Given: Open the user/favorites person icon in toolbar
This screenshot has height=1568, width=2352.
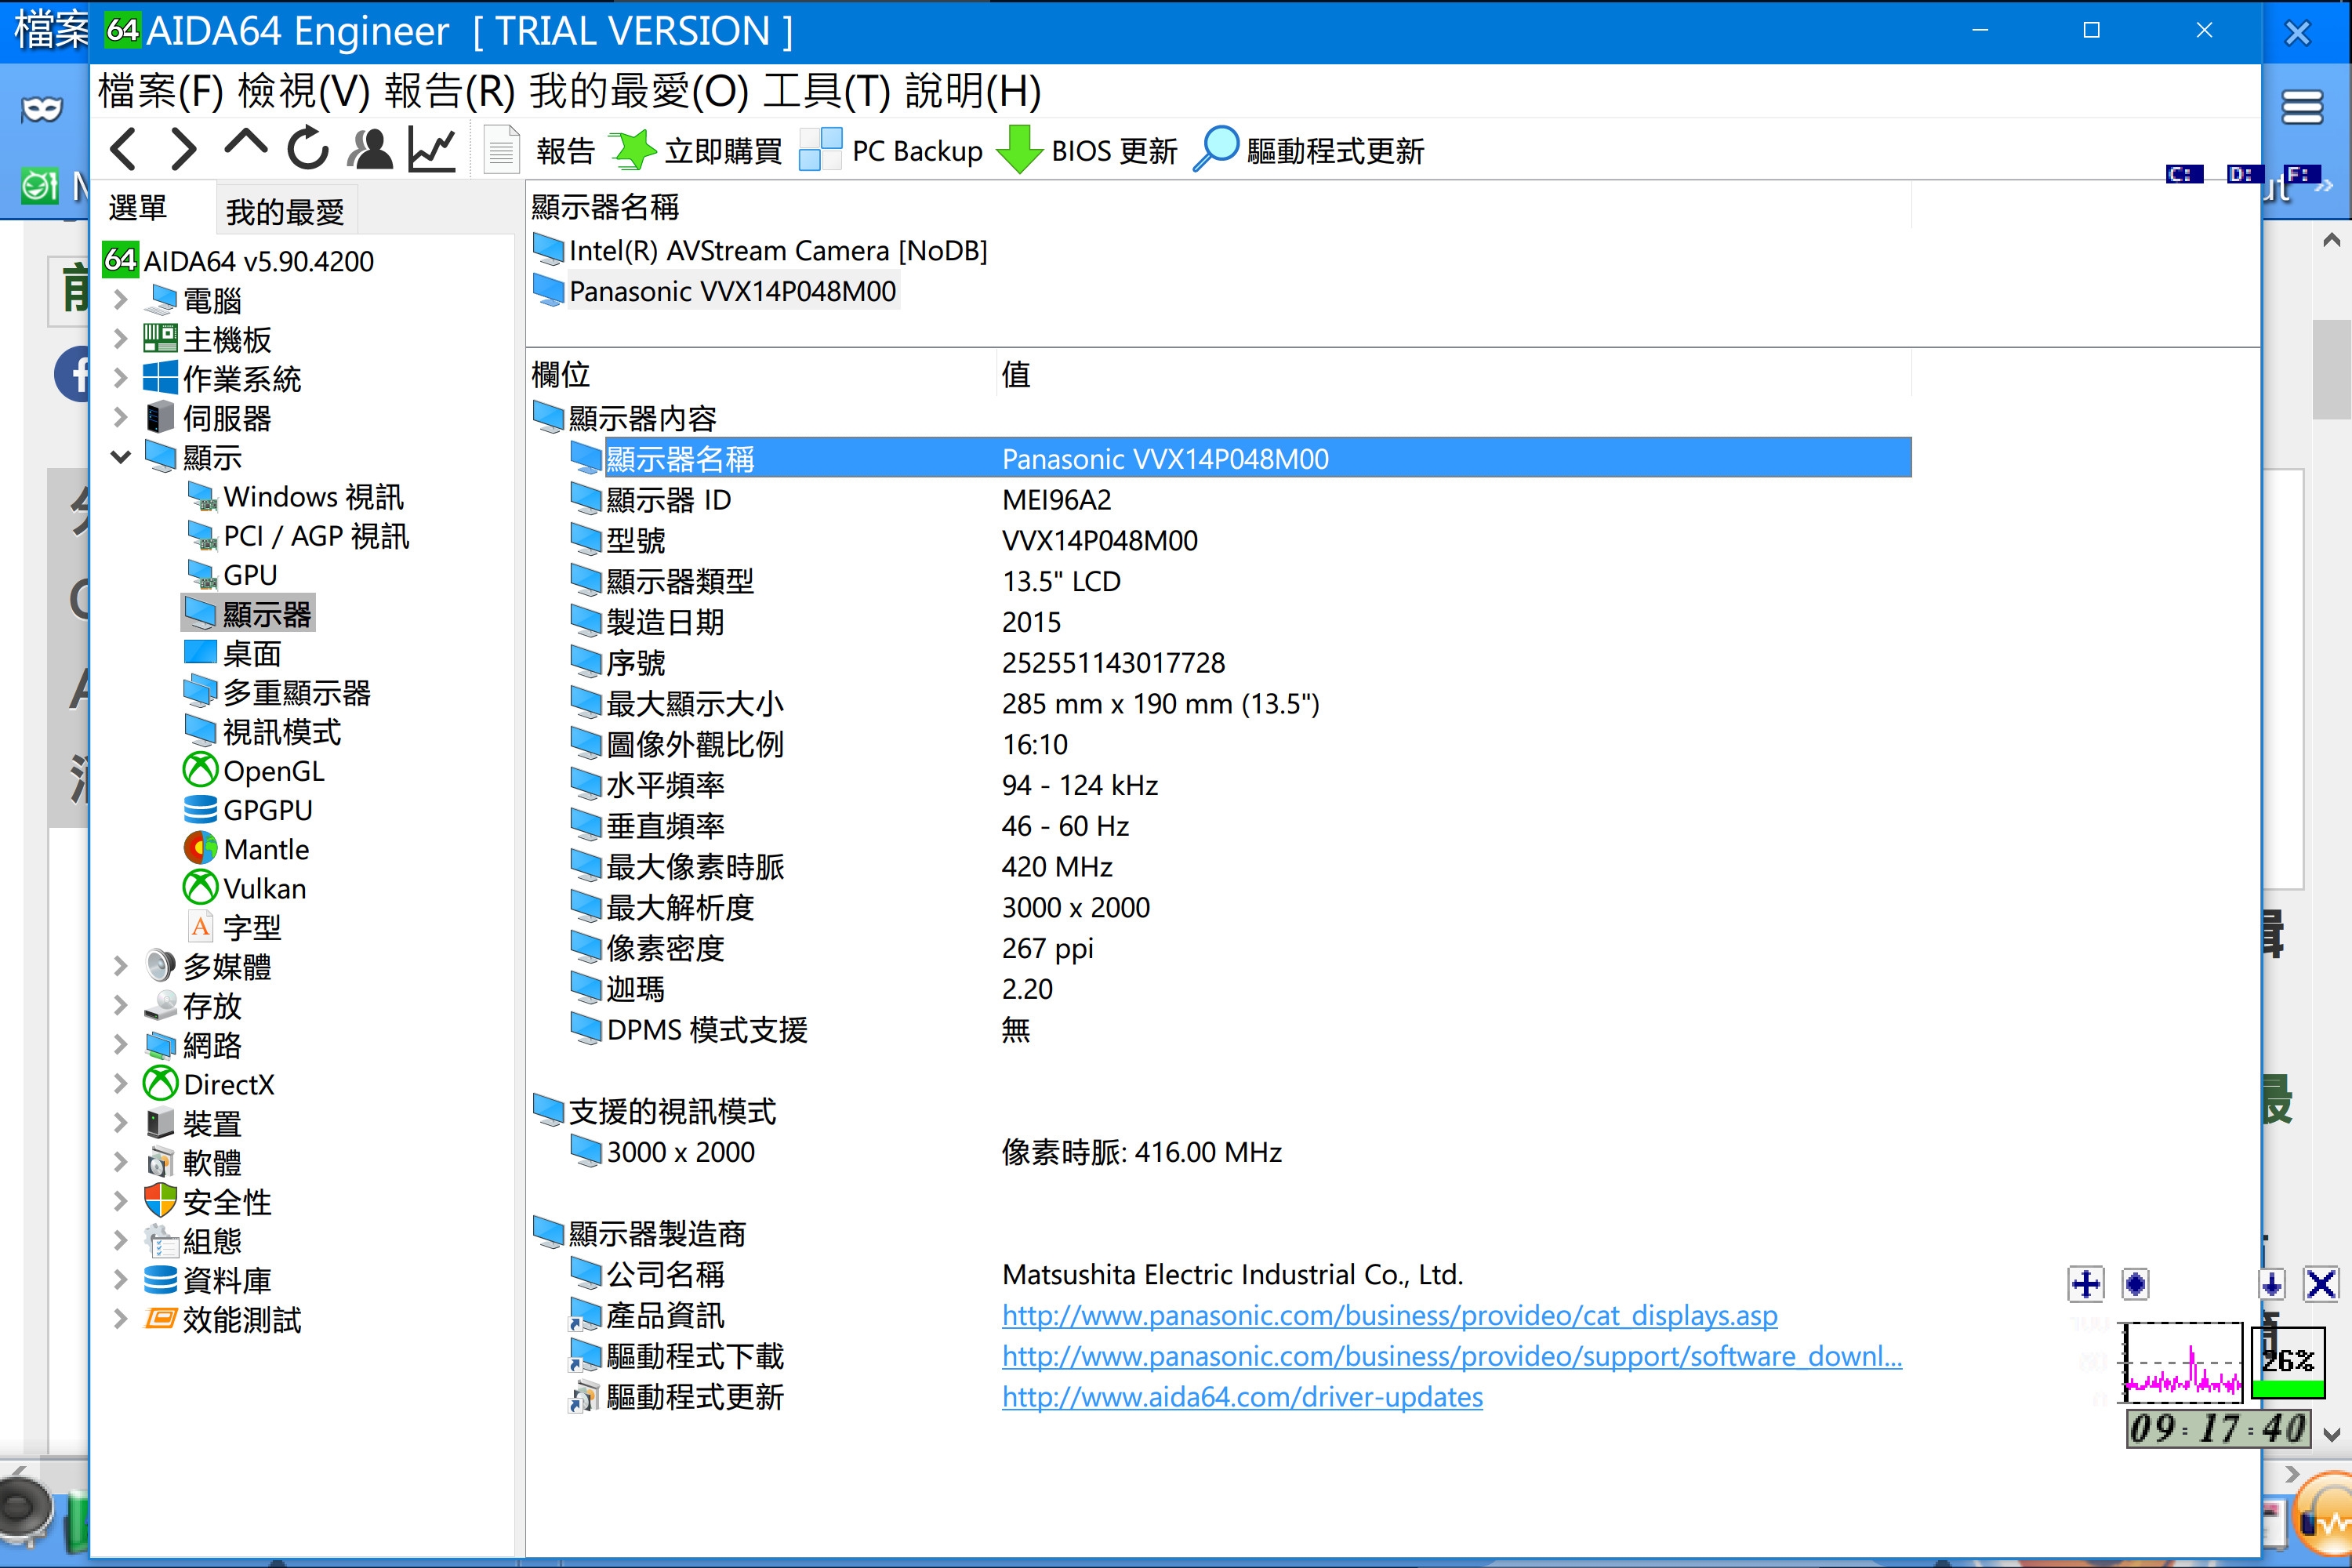Looking at the screenshot, I should (370, 150).
